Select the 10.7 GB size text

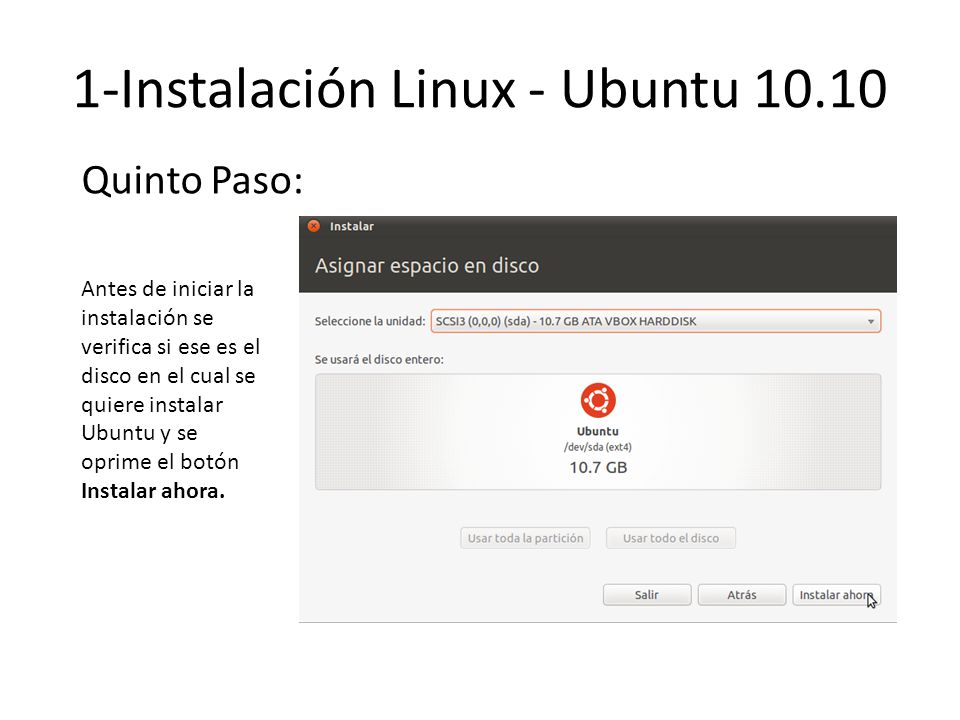pyautogui.click(x=598, y=468)
